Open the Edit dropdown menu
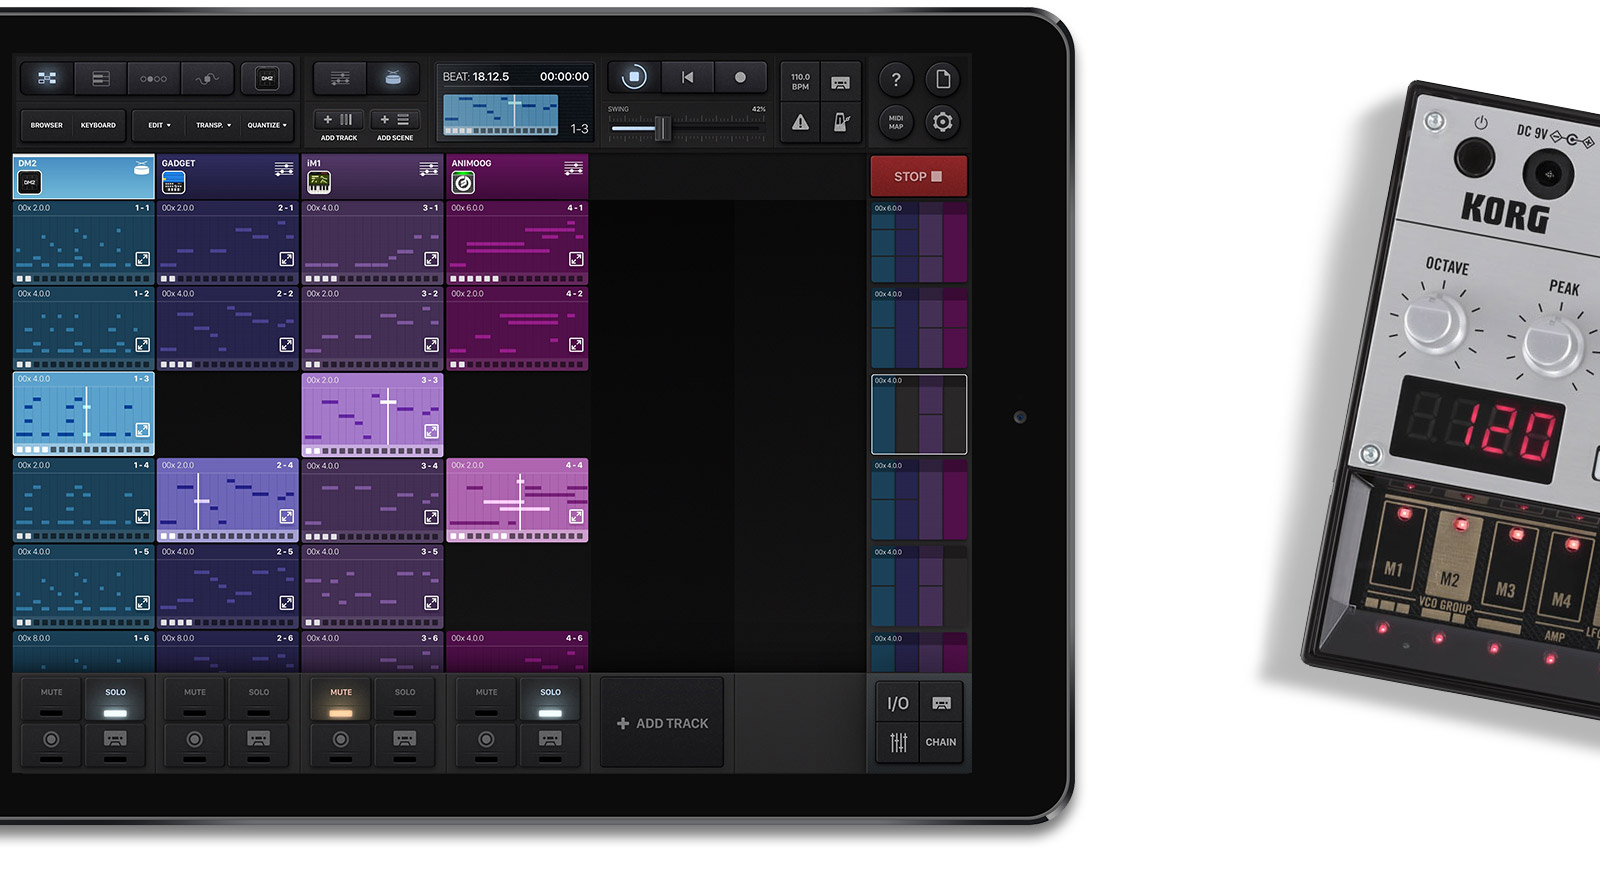Screen dimensions: 1600x887 pos(159,125)
